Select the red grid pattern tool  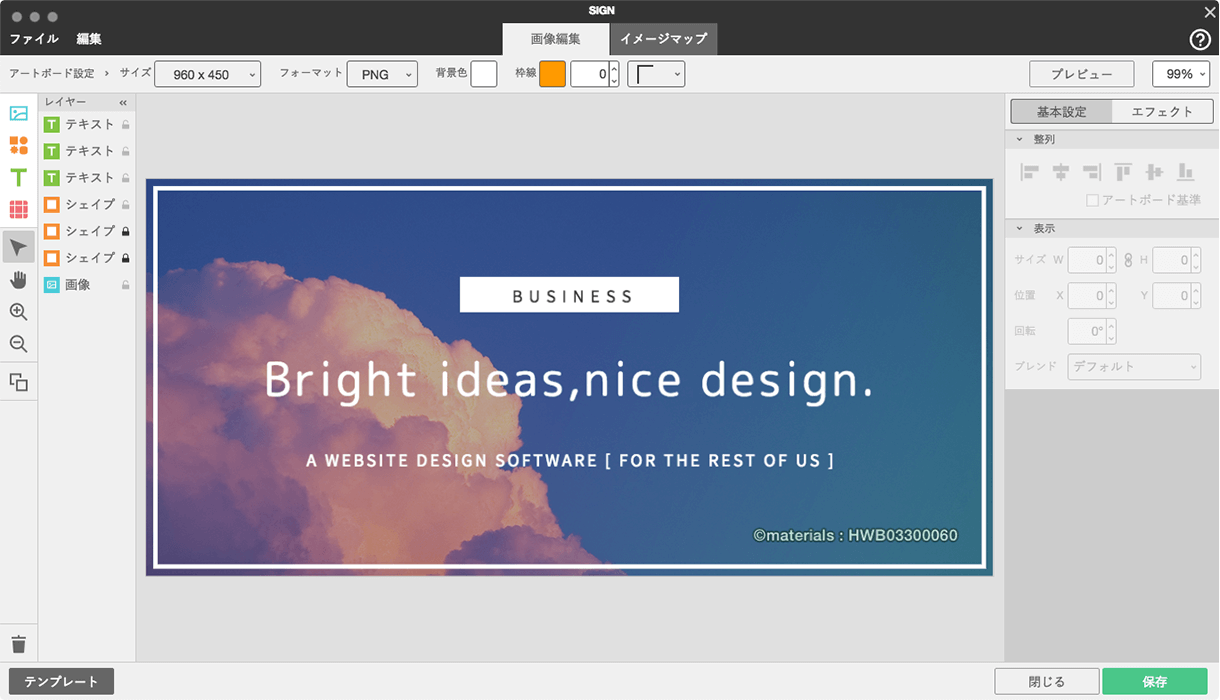[x=18, y=209]
